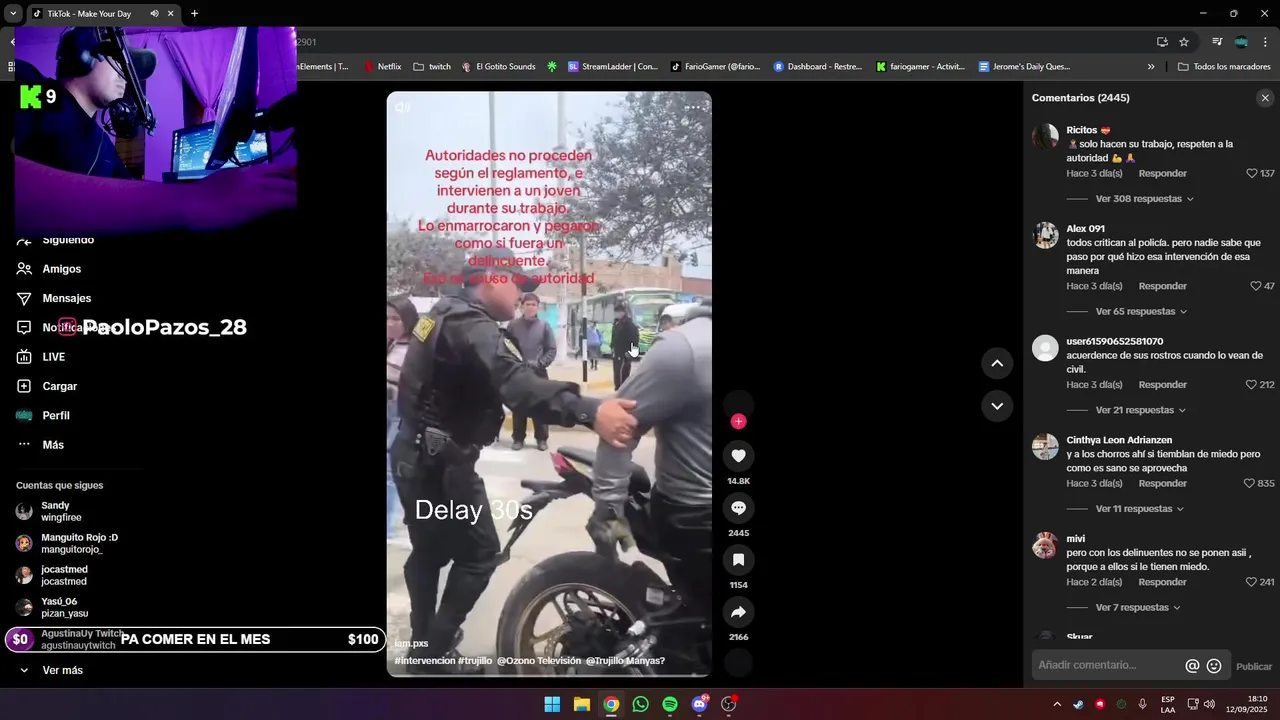1280x720 pixels.
Task: Open the tab search dropdown
Action: tap(13, 14)
